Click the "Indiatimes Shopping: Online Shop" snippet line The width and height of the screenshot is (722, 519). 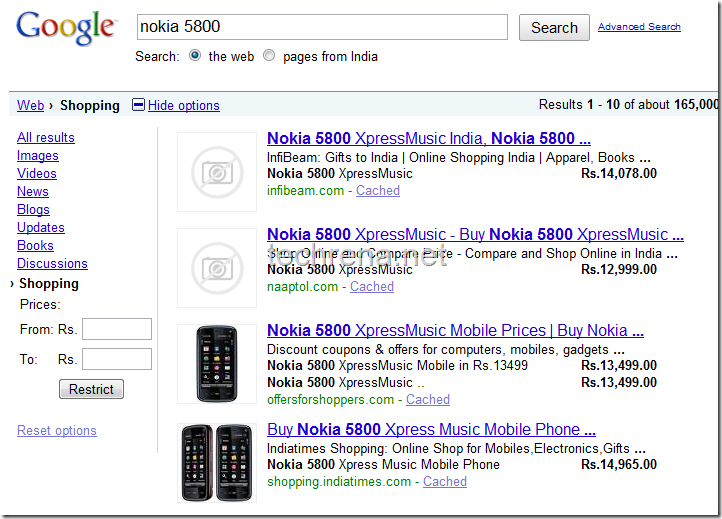click(x=456, y=449)
